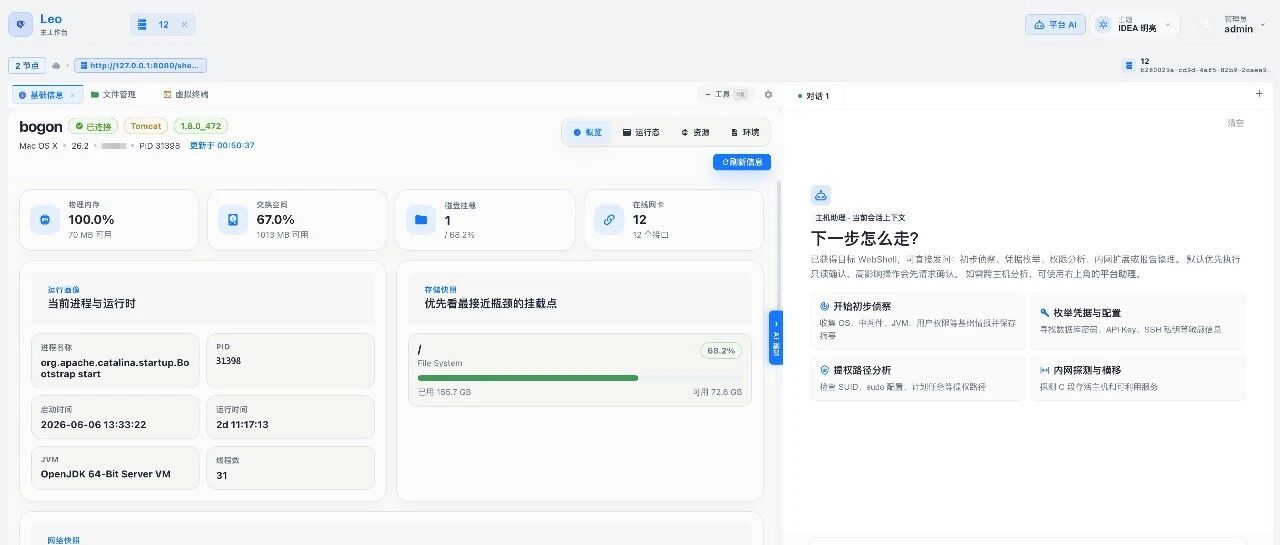Click the 1.8.0_472 version badge
Screen dimensions: 1280x545
201,126
